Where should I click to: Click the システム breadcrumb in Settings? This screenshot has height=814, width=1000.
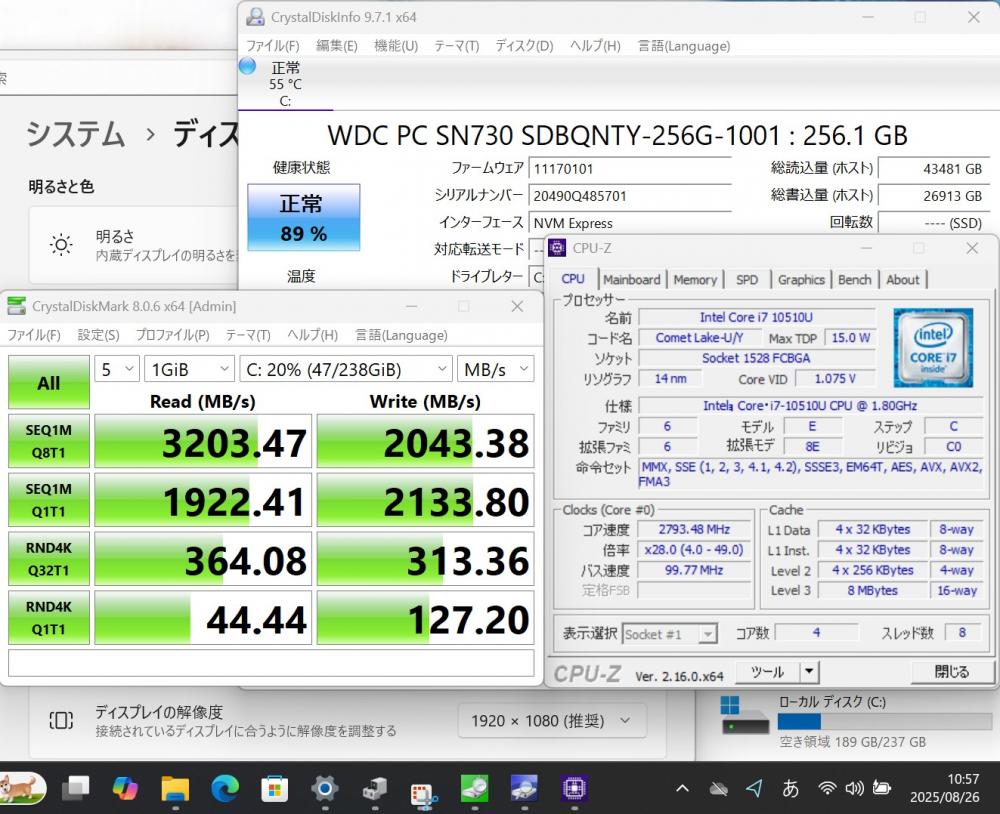(75, 134)
